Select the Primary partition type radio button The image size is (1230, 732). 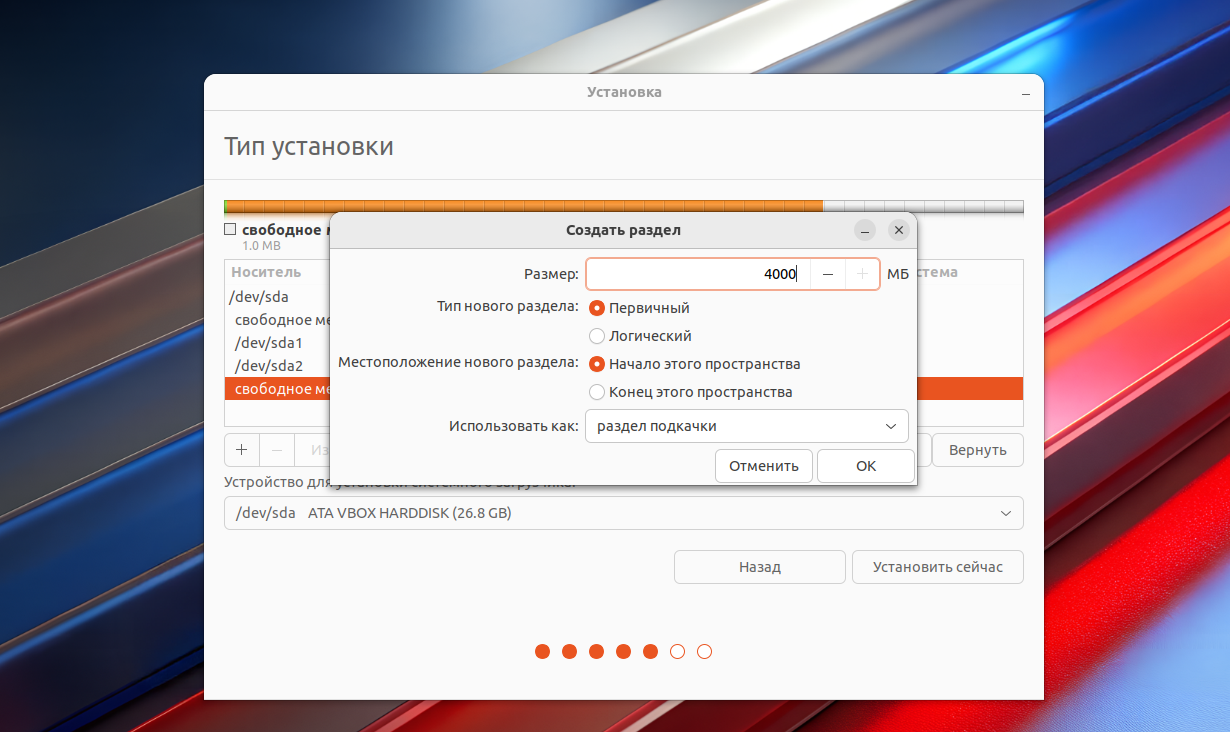pyautogui.click(x=597, y=308)
